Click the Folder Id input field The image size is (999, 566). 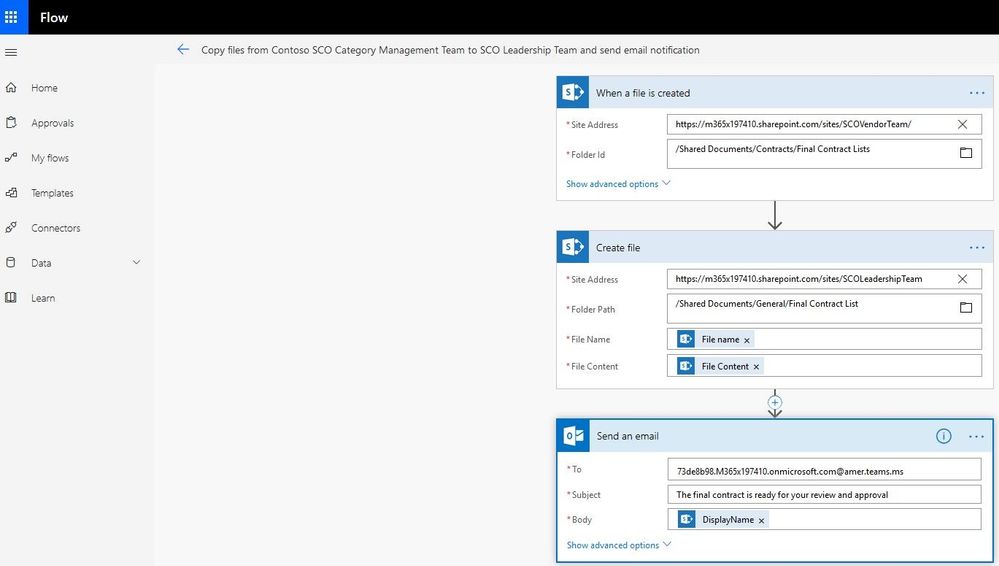click(x=824, y=154)
